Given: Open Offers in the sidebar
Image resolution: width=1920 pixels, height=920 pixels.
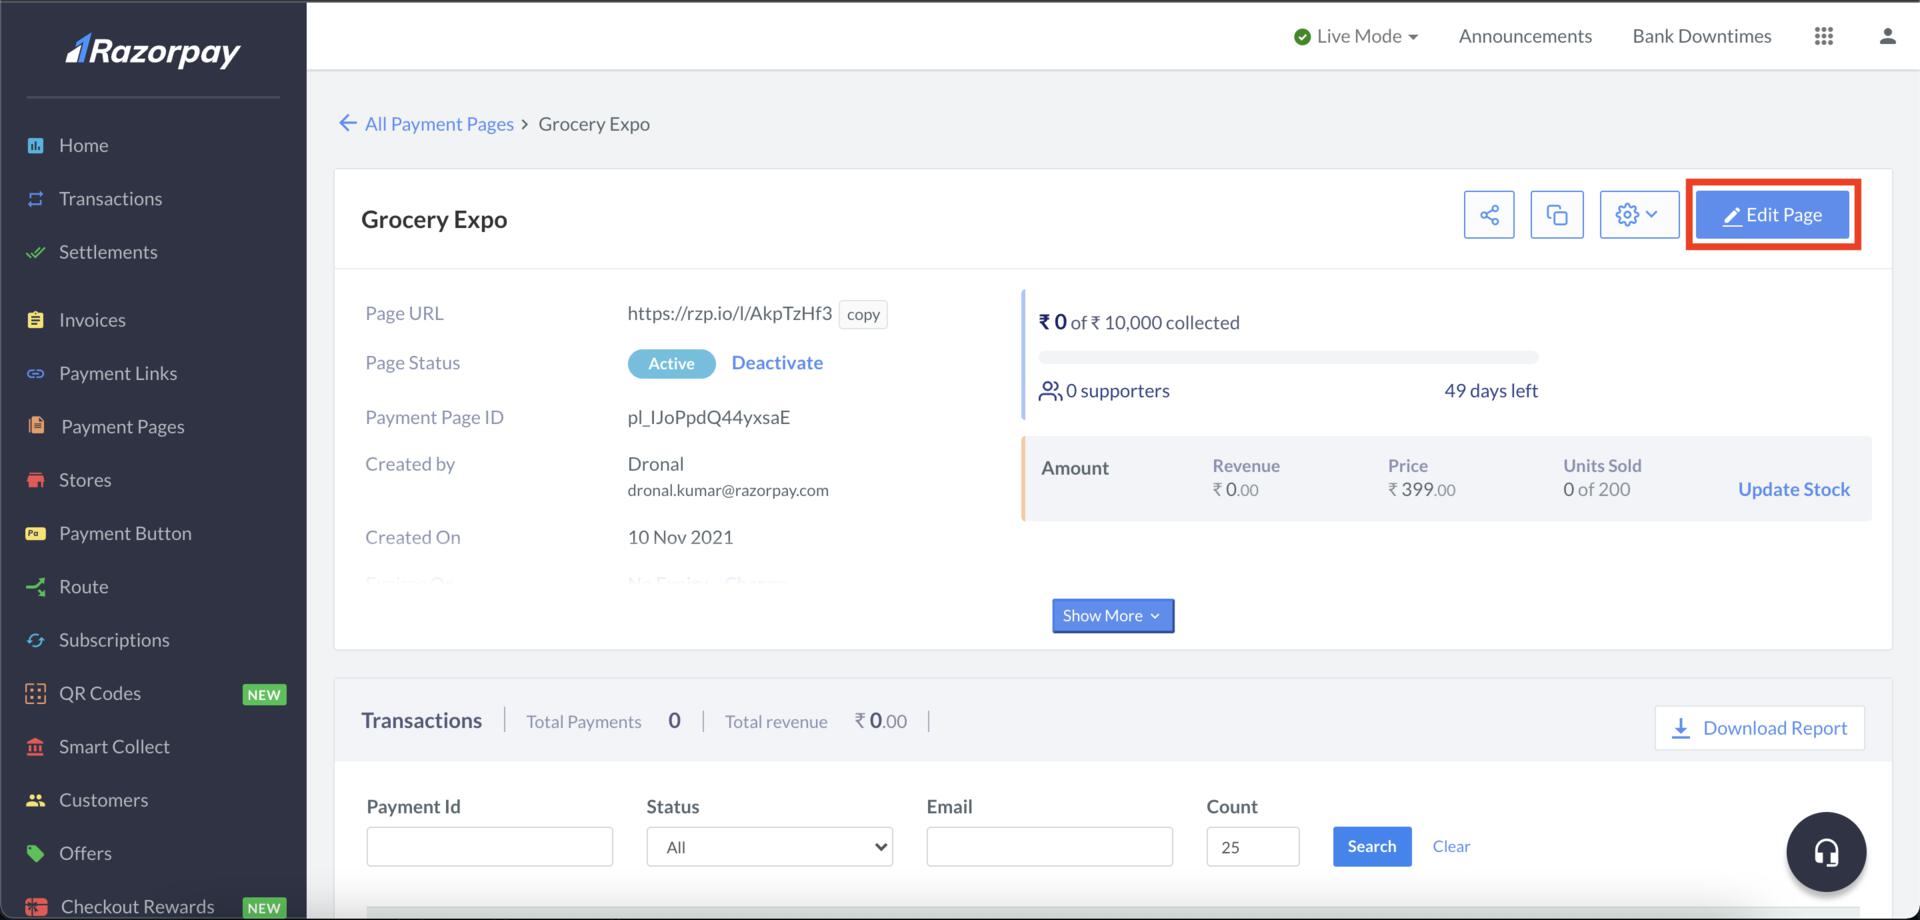Looking at the screenshot, I should [85, 853].
